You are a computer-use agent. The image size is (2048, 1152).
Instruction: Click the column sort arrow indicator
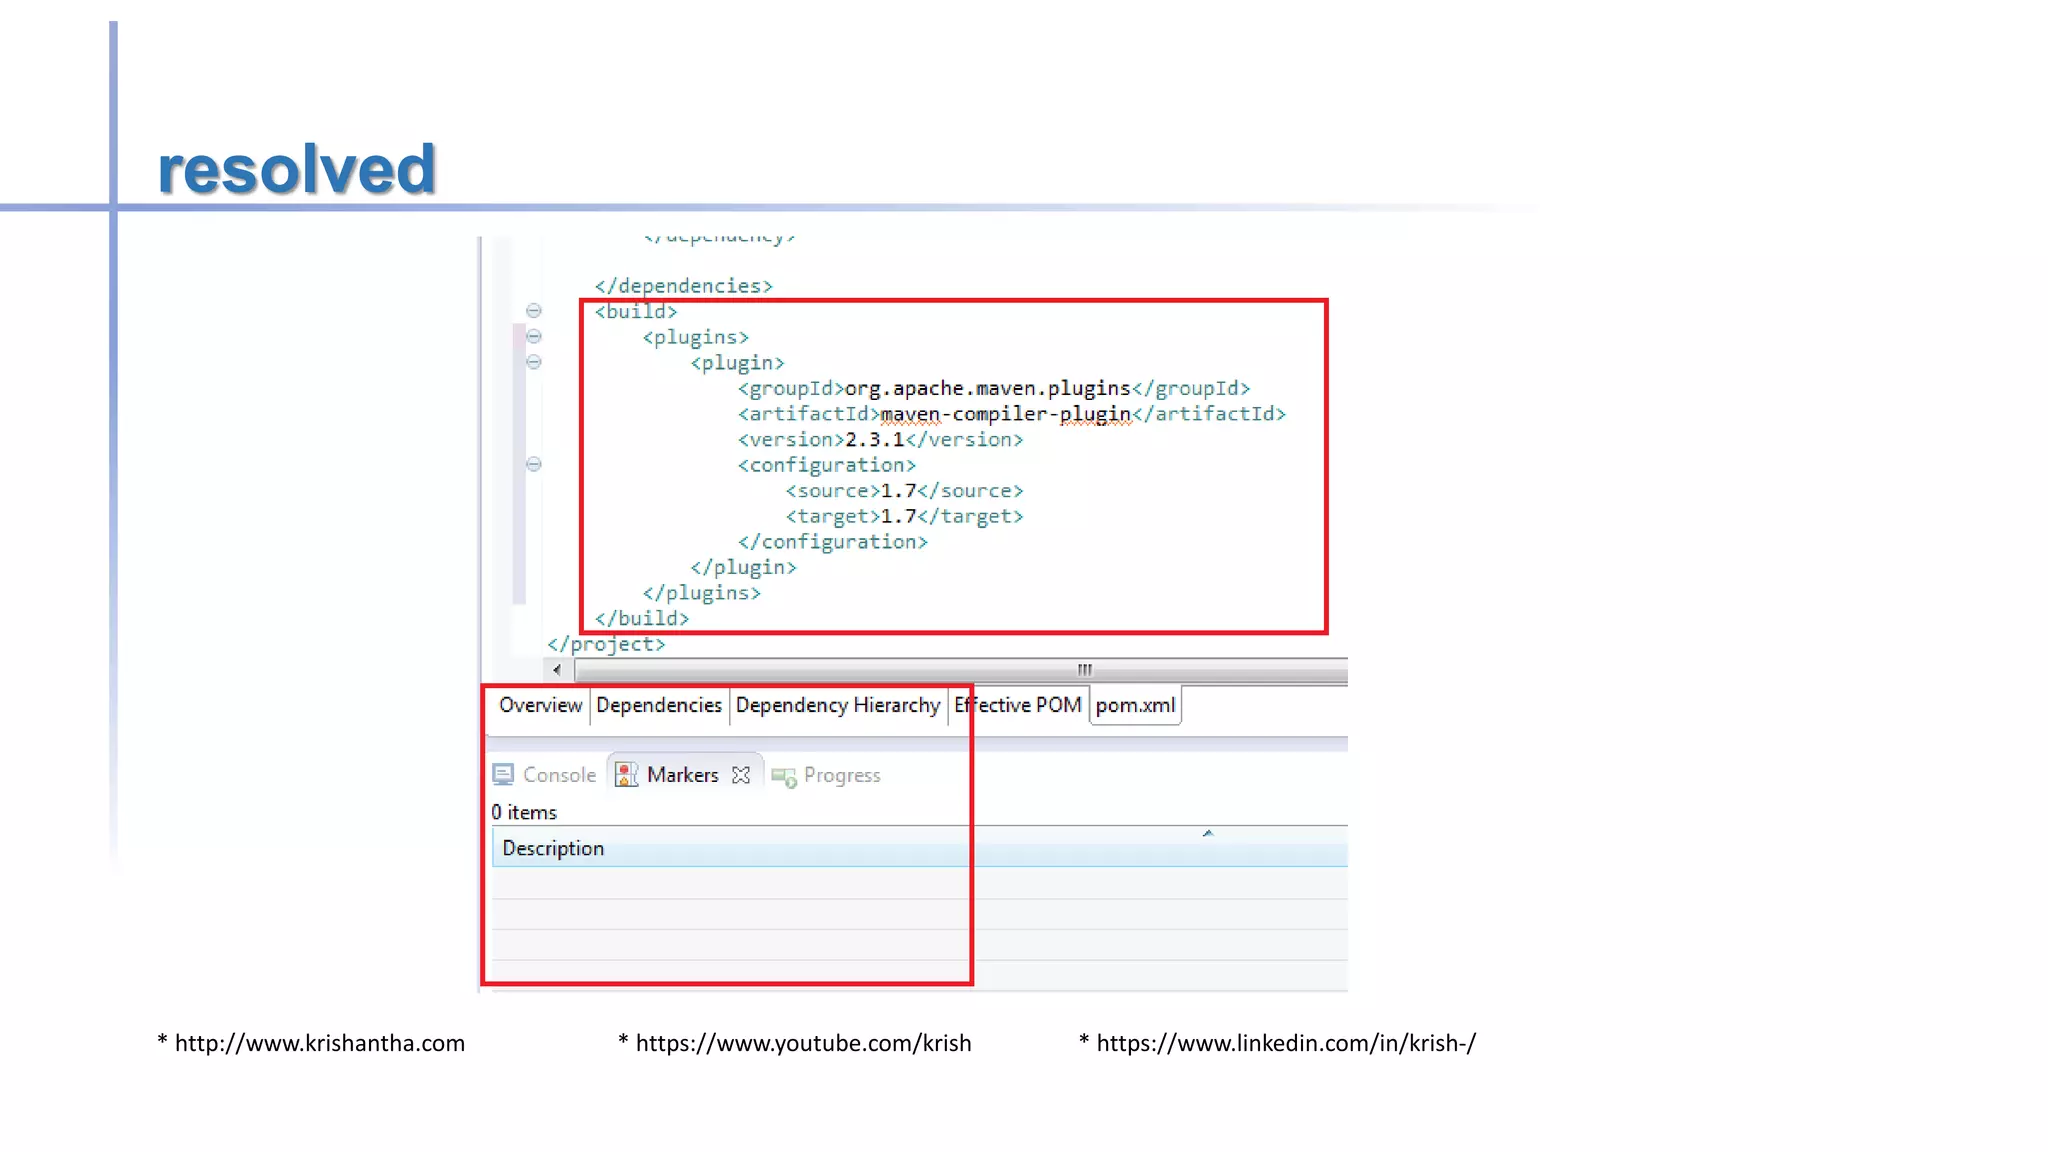1207,833
